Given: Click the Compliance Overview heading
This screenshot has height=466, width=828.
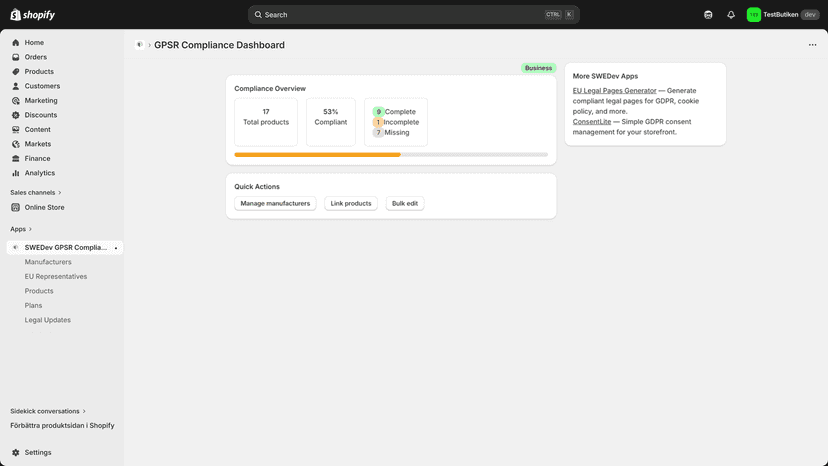Looking at the screenshot, I should point(270,88).
